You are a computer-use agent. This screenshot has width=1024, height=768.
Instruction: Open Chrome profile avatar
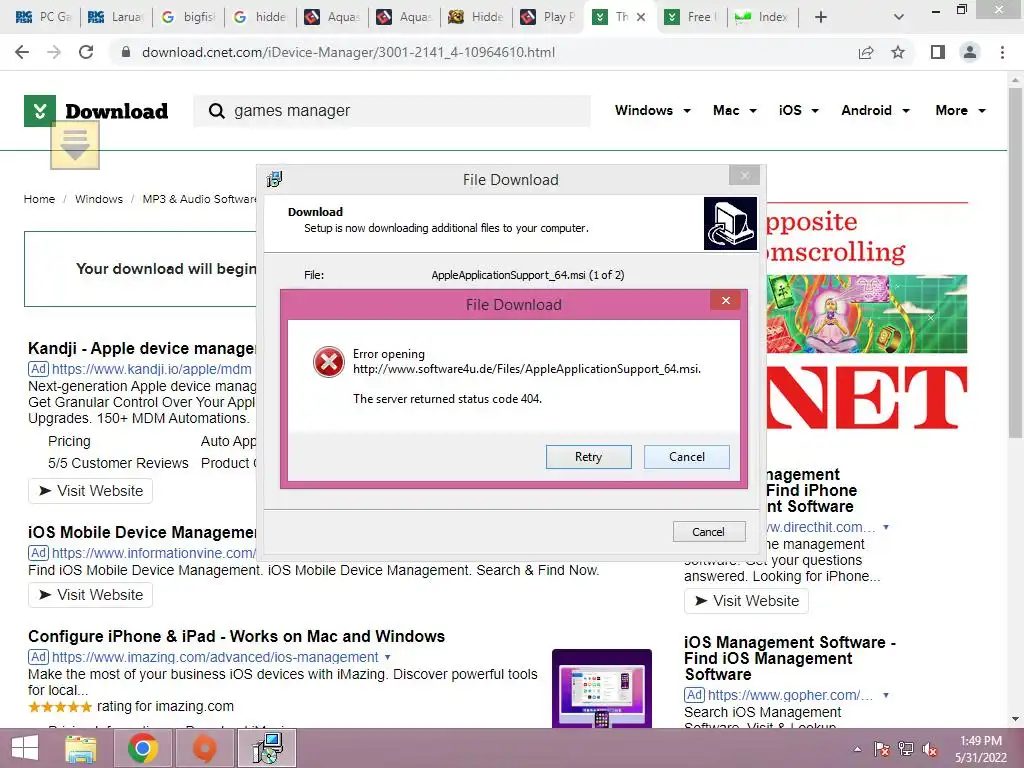970,52
